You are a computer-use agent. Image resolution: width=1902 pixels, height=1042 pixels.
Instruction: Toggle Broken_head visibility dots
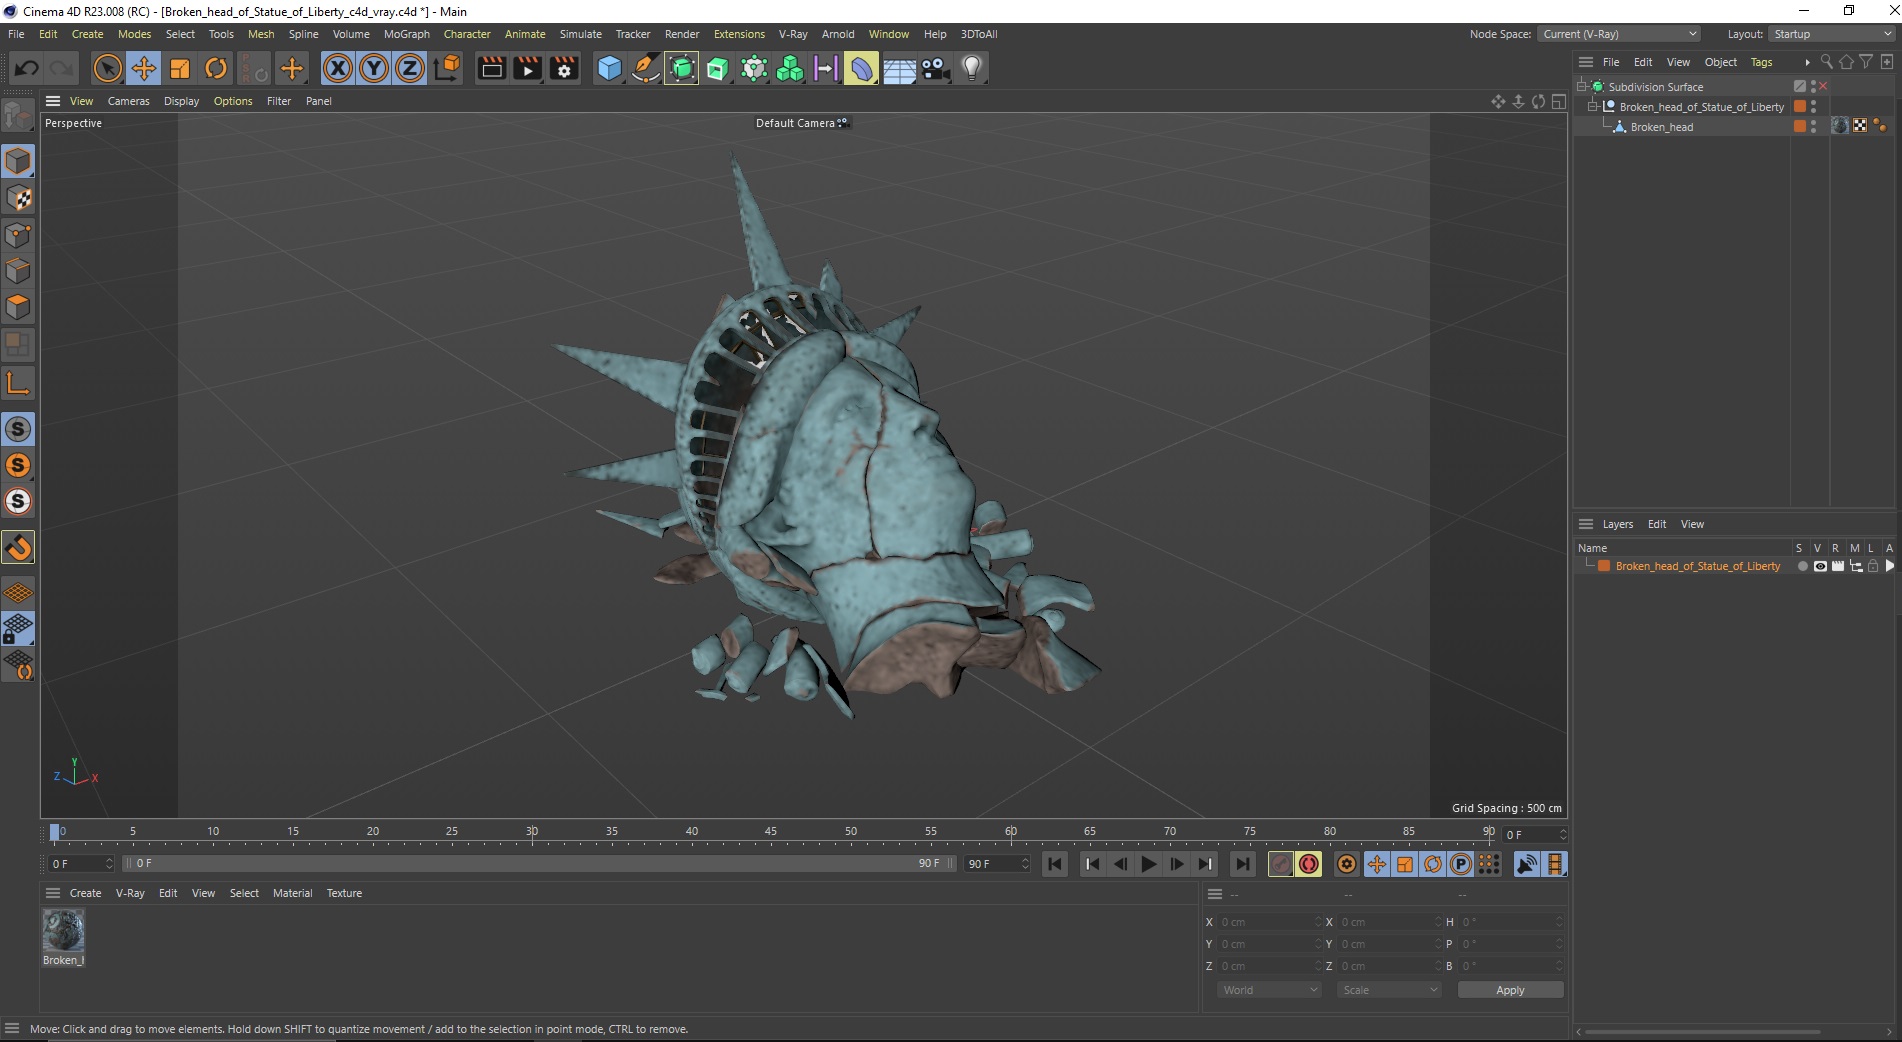click(x=1814, y=127)
